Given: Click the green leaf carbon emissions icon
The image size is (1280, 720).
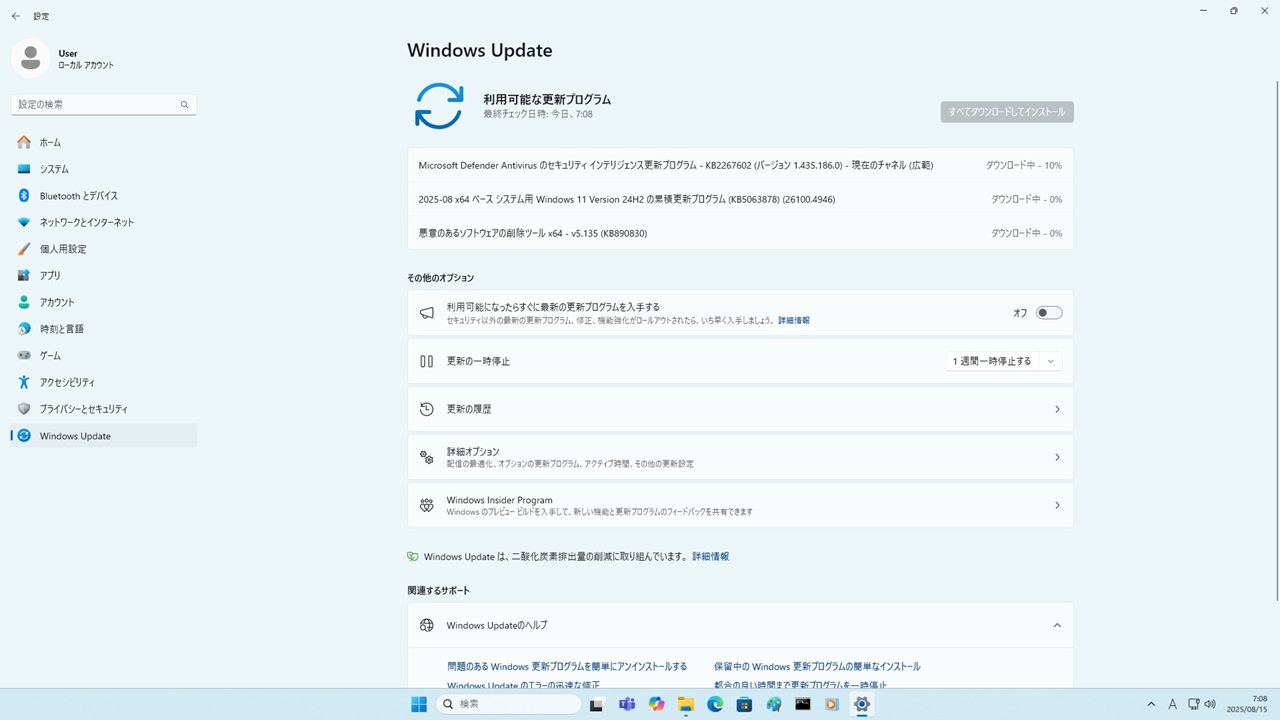Looking at the screenshot, I should 413,556.
